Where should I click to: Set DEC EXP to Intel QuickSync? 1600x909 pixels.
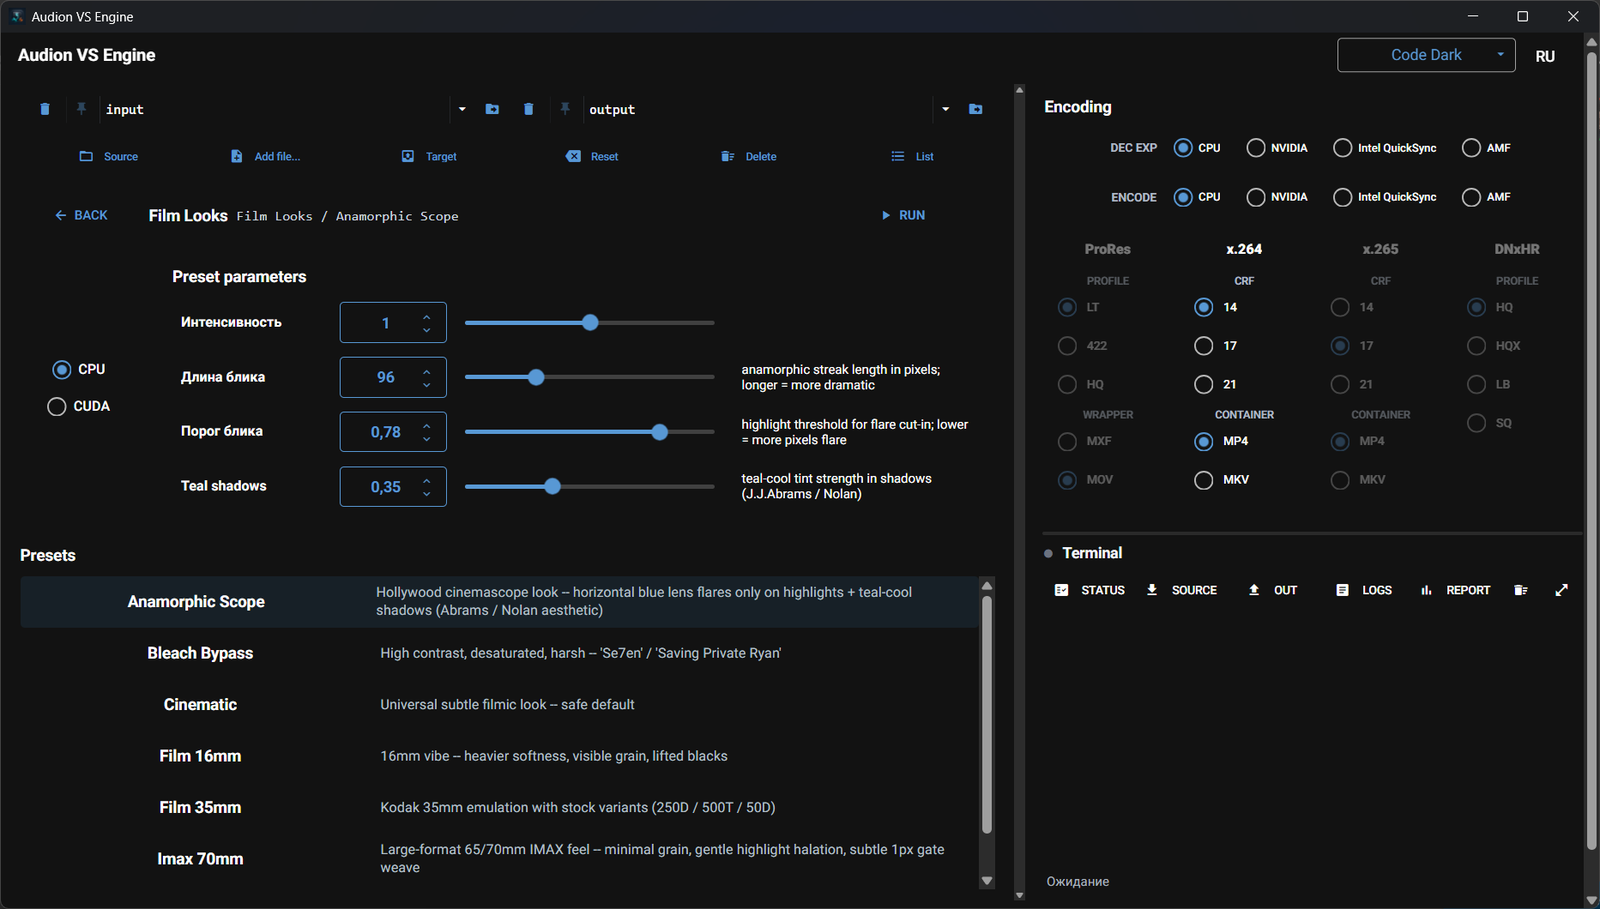click(1343, 148)
